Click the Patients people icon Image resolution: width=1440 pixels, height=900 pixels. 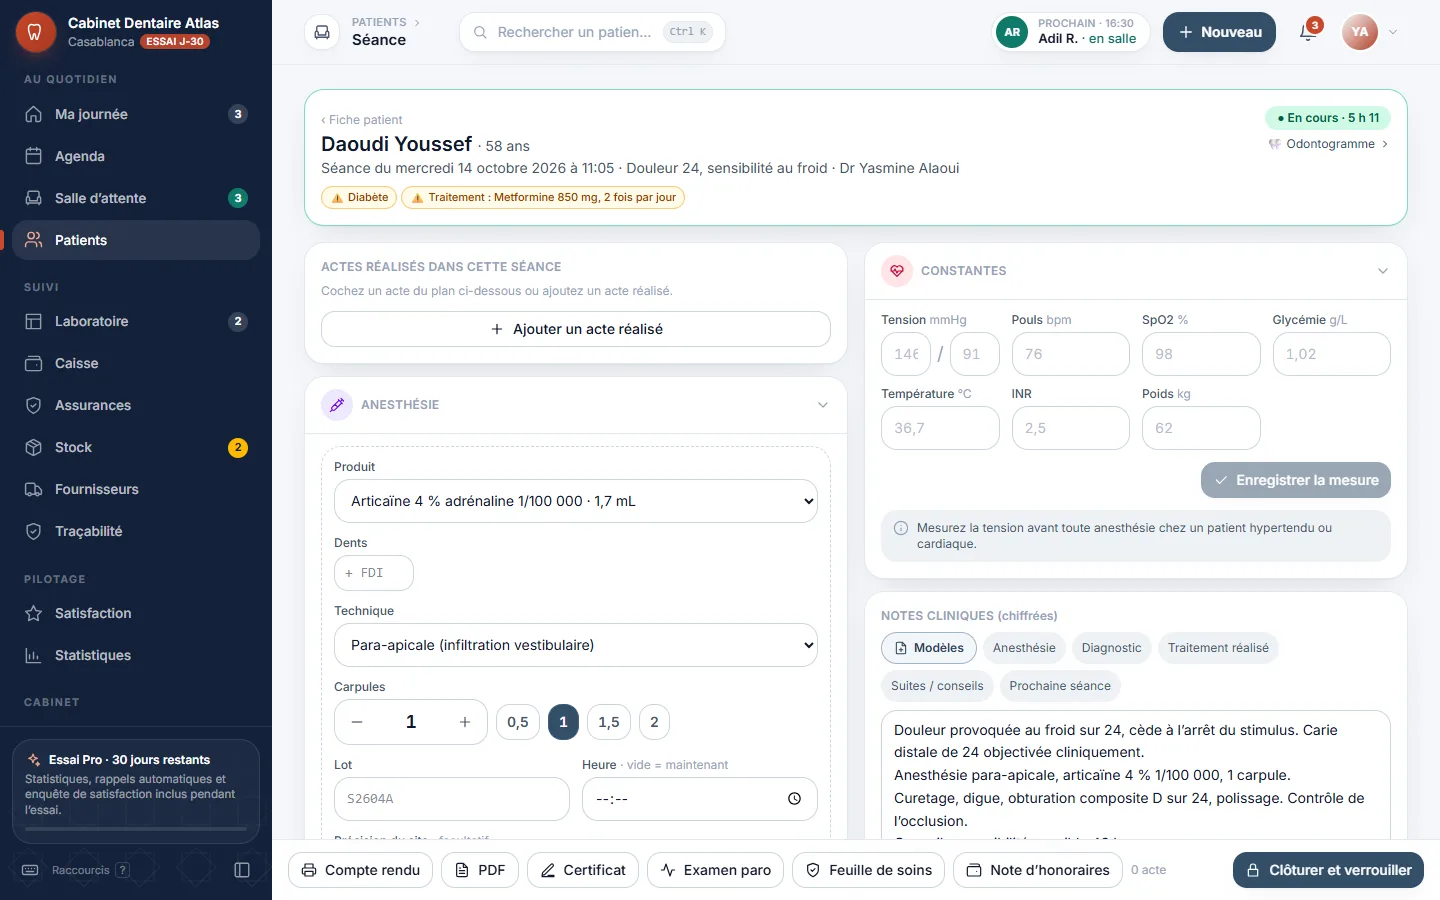pos(33,240)
